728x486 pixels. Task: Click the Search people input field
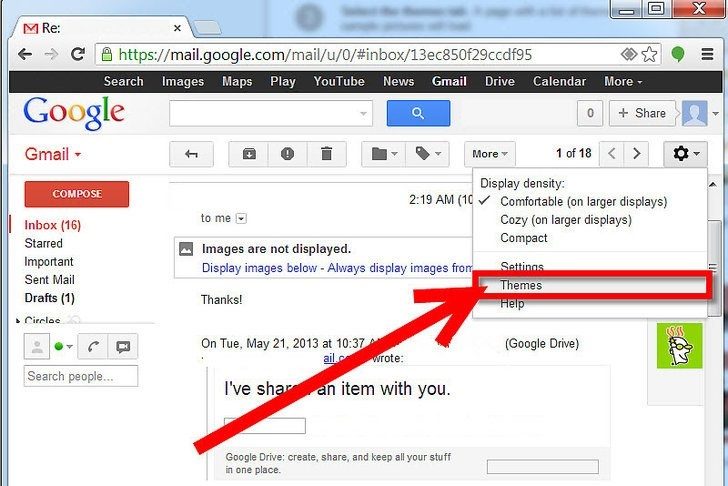tap(81, 376)
